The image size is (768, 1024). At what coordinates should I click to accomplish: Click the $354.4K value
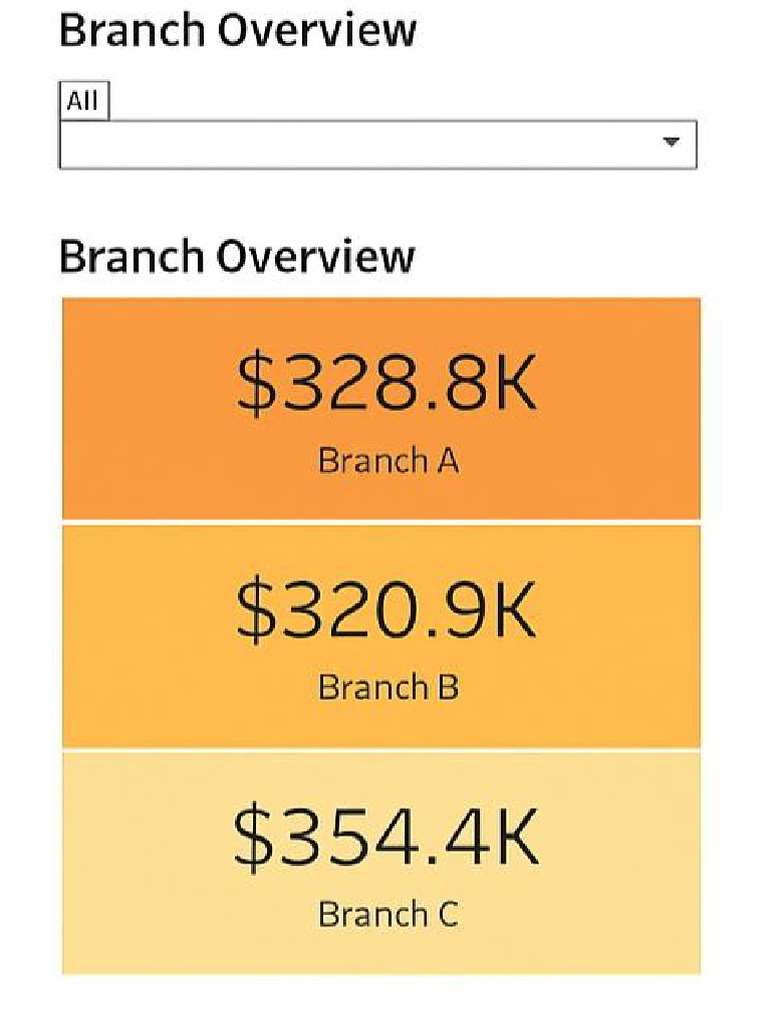pyautogui.click(x=387, y=837)
